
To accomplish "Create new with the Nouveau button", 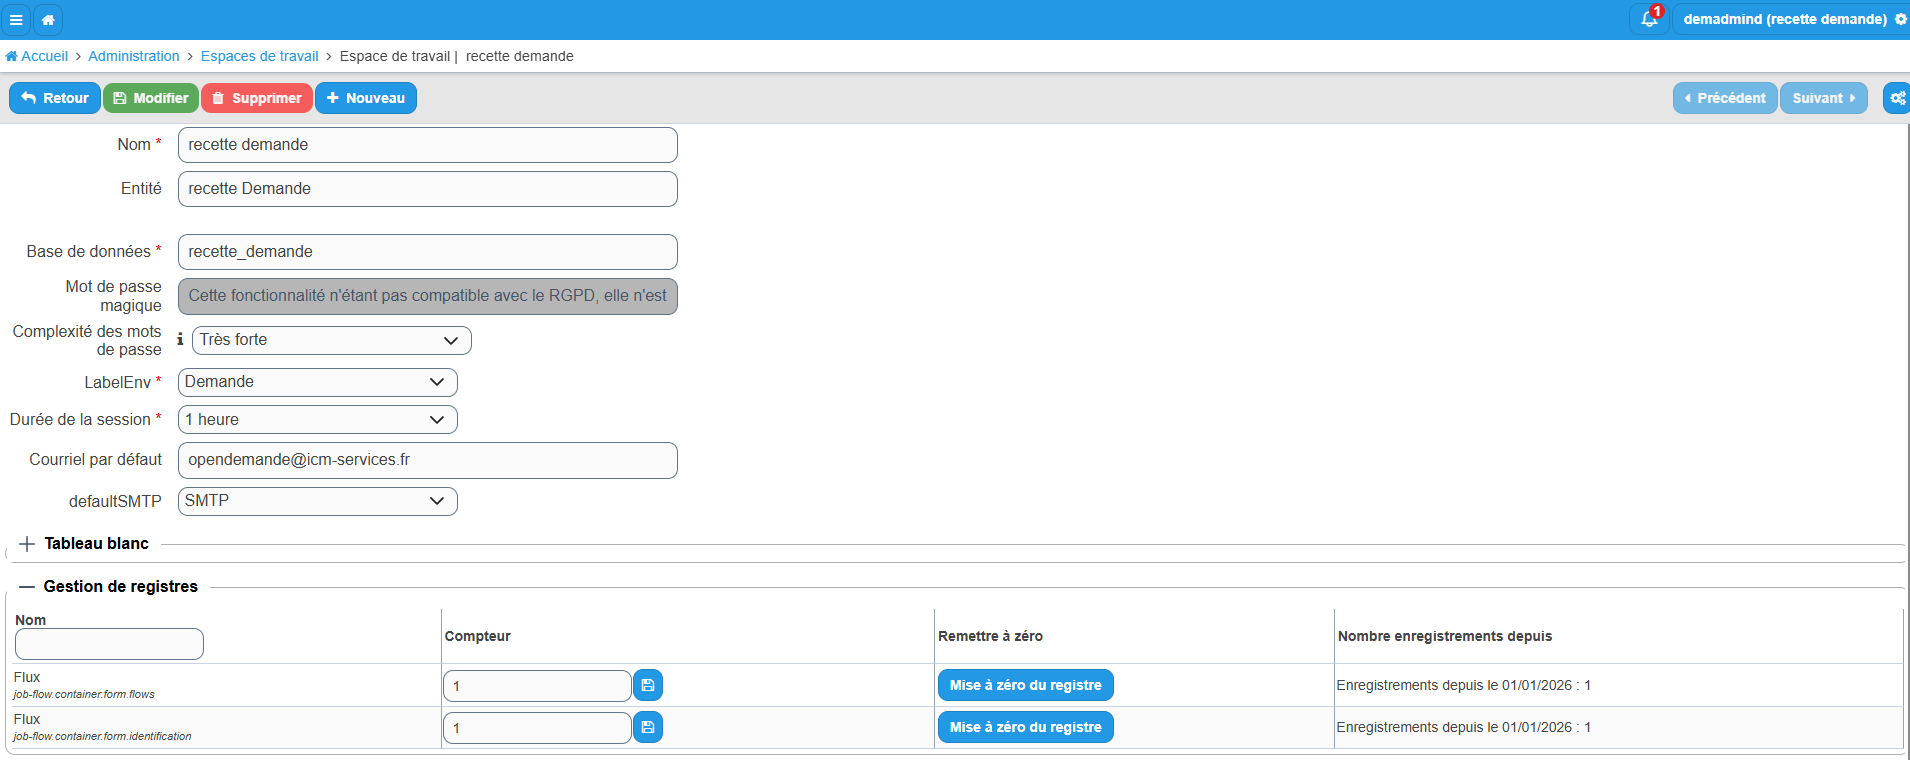I will click(366, 98).
